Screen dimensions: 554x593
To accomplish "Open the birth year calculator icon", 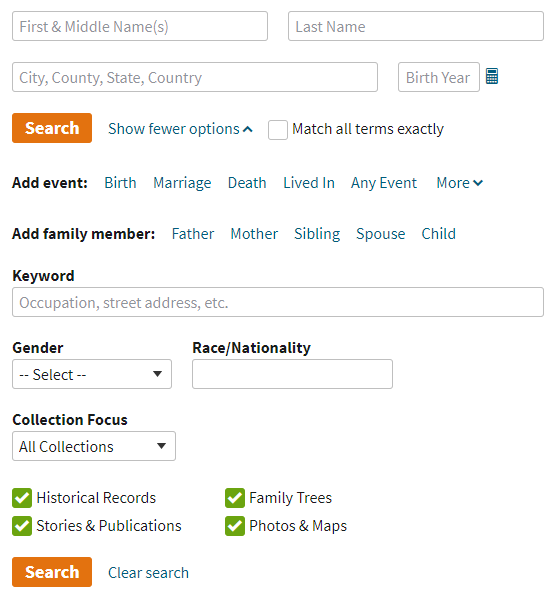I will click(492, 76).
